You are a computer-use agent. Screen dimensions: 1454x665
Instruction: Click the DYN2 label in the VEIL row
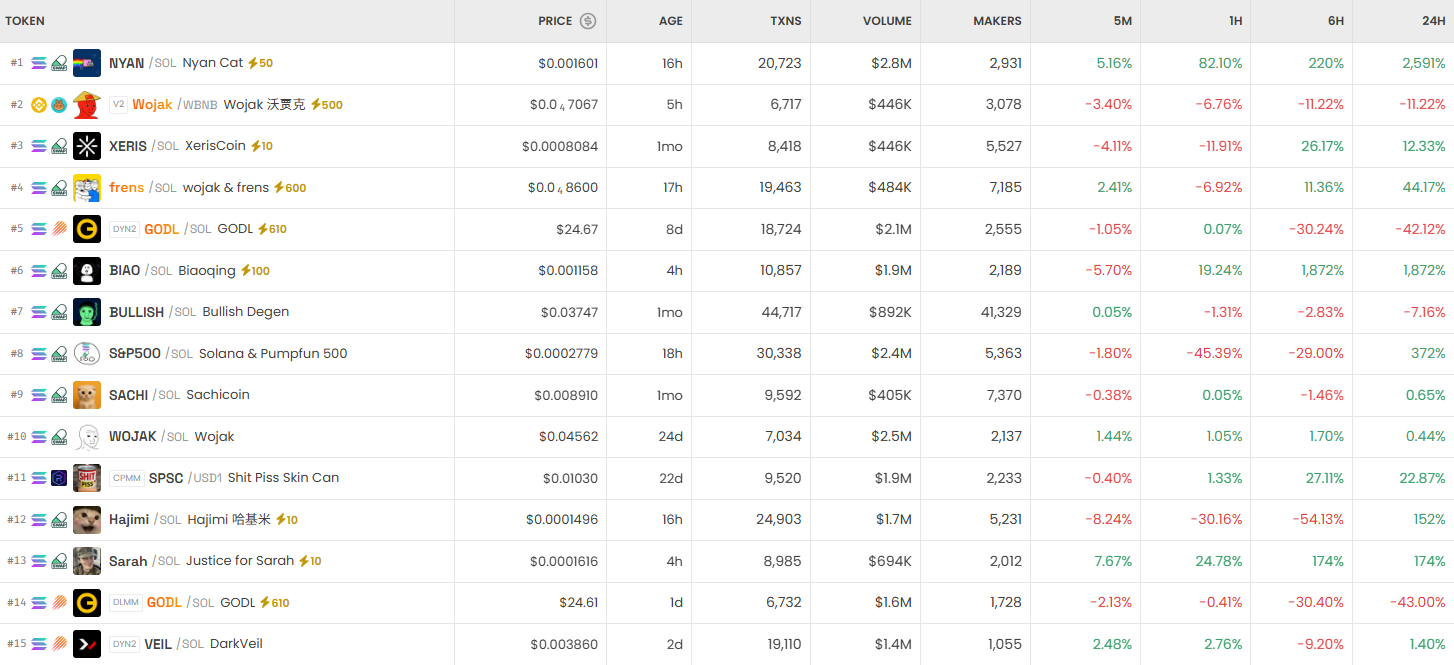125,644
